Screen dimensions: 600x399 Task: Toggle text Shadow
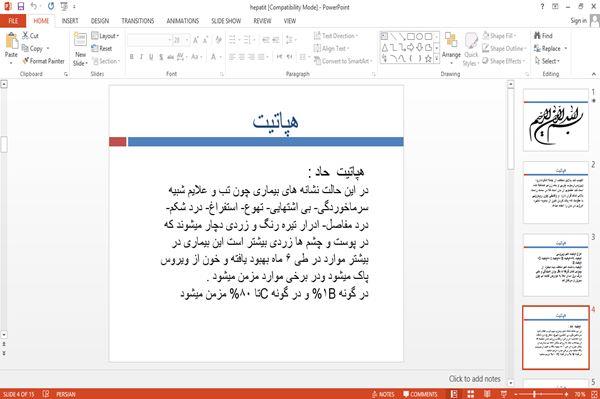coord(161,57)
